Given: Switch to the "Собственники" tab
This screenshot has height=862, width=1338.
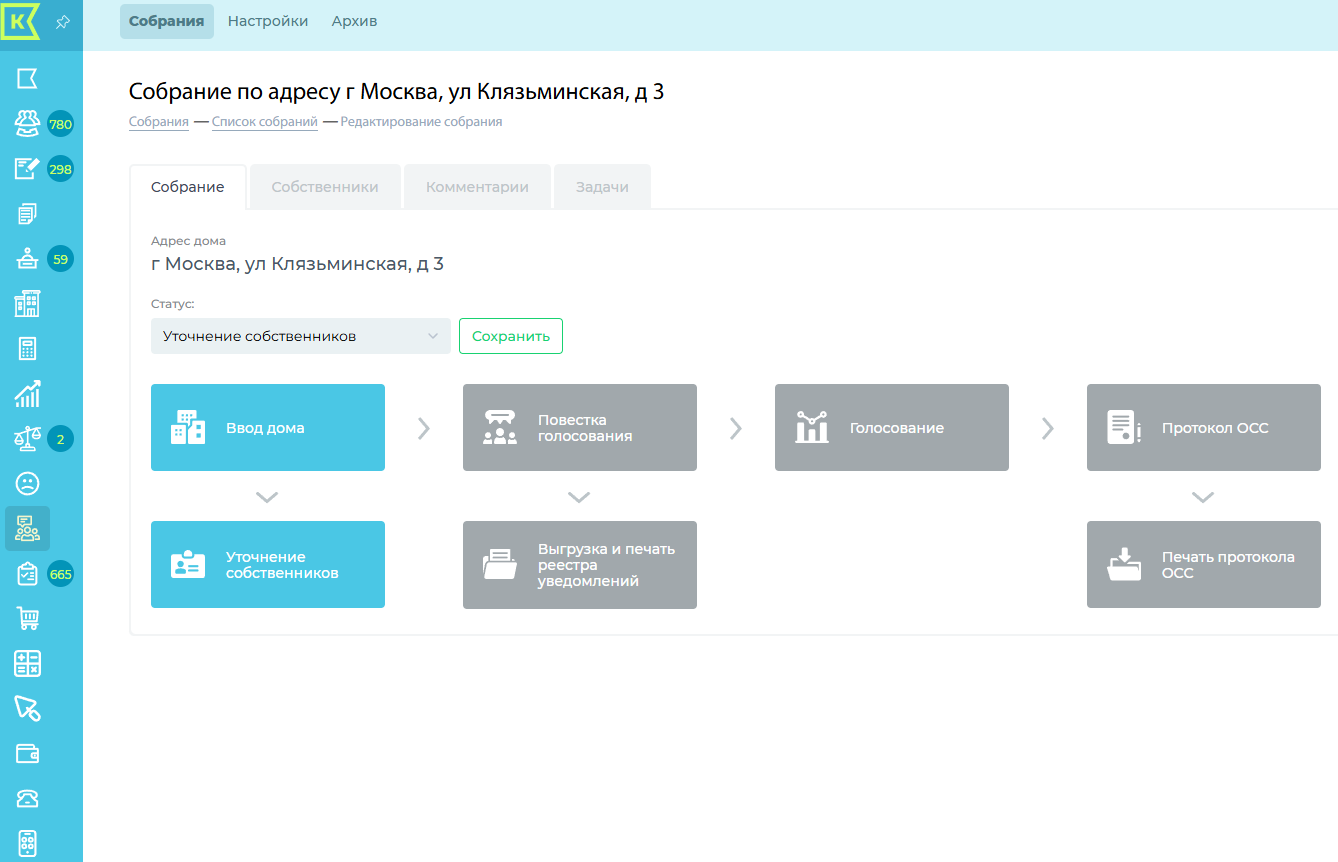Looking at the screenshot, I should pyautogui.click(x=325, y=187).
